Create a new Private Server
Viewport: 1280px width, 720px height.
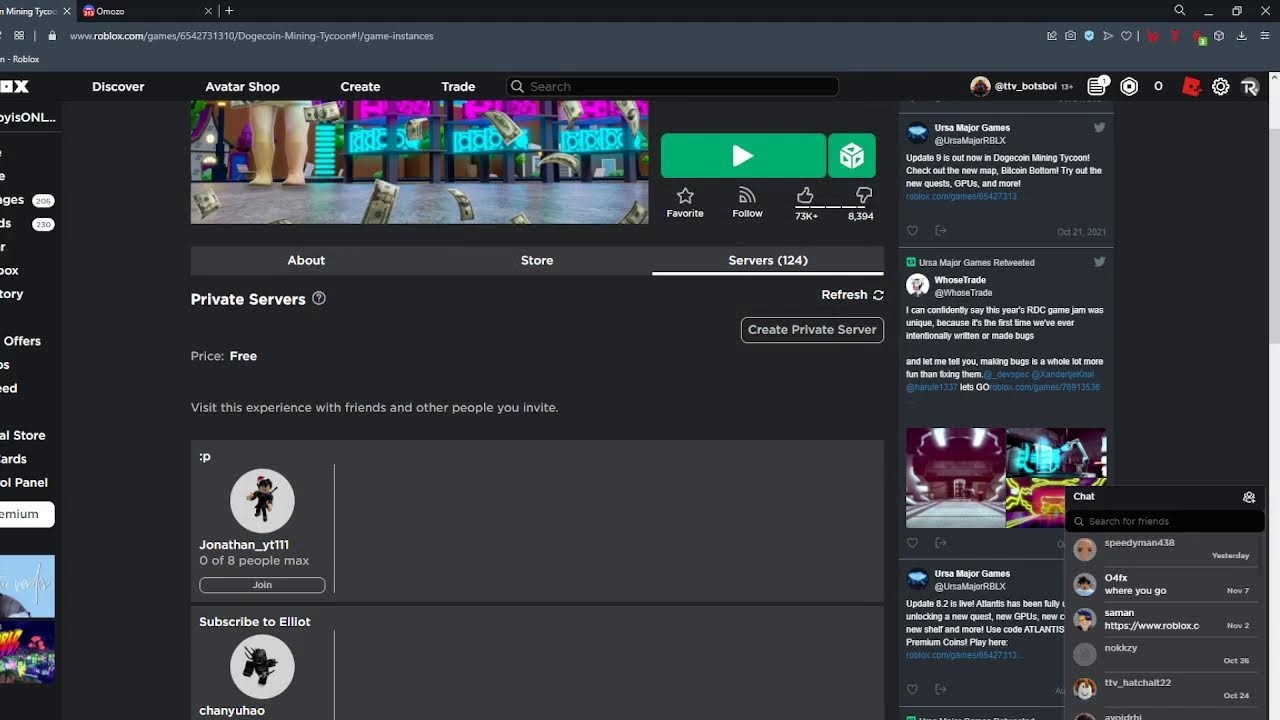(x=812, y=330)
